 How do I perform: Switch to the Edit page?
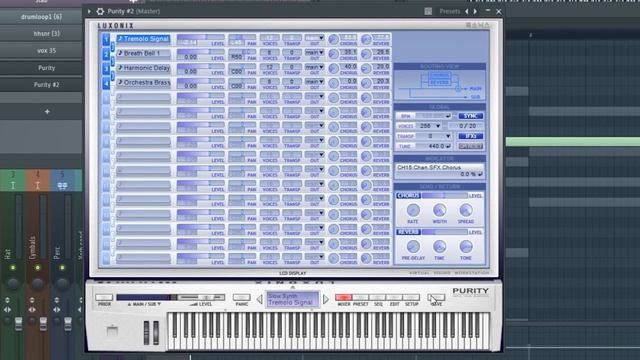coord(394,298)
